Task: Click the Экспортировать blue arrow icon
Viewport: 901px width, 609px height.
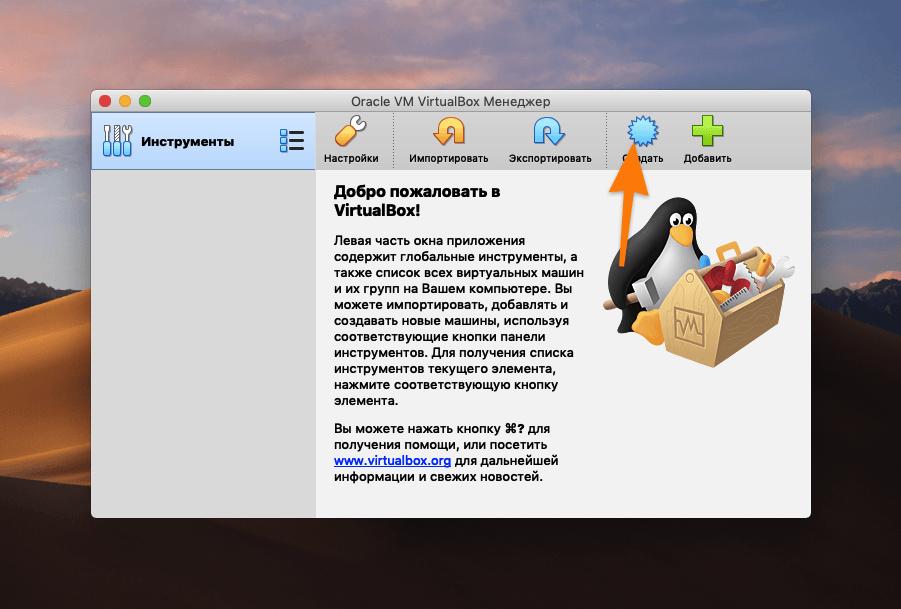Action: coord(549,133)
